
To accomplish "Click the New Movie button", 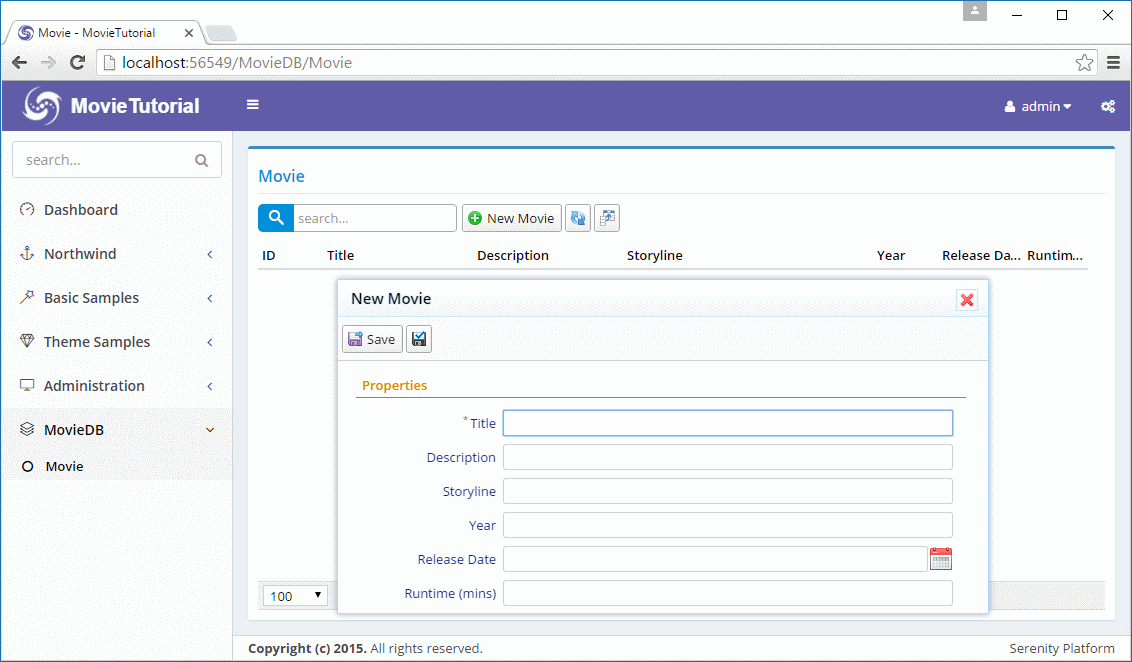I will click(511, 218).
